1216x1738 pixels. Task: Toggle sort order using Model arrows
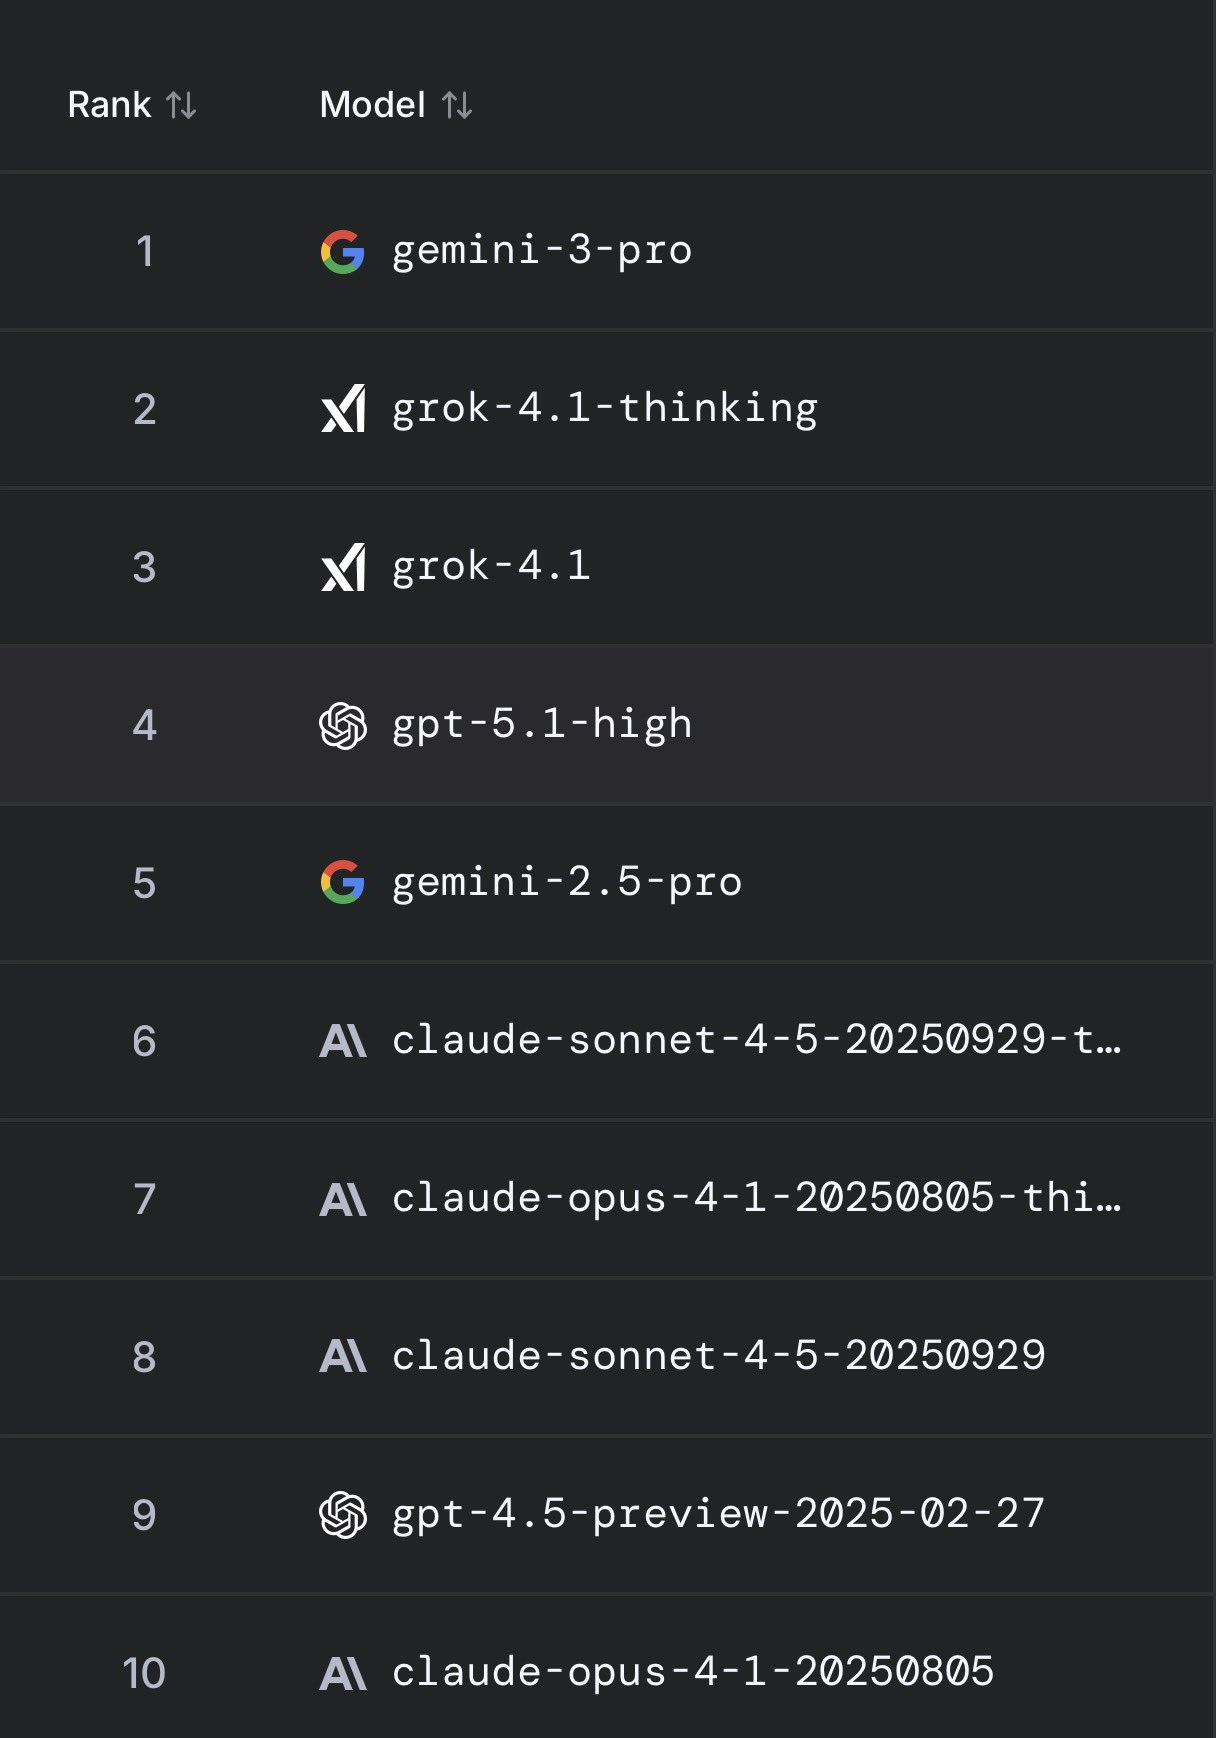(457, 105)
